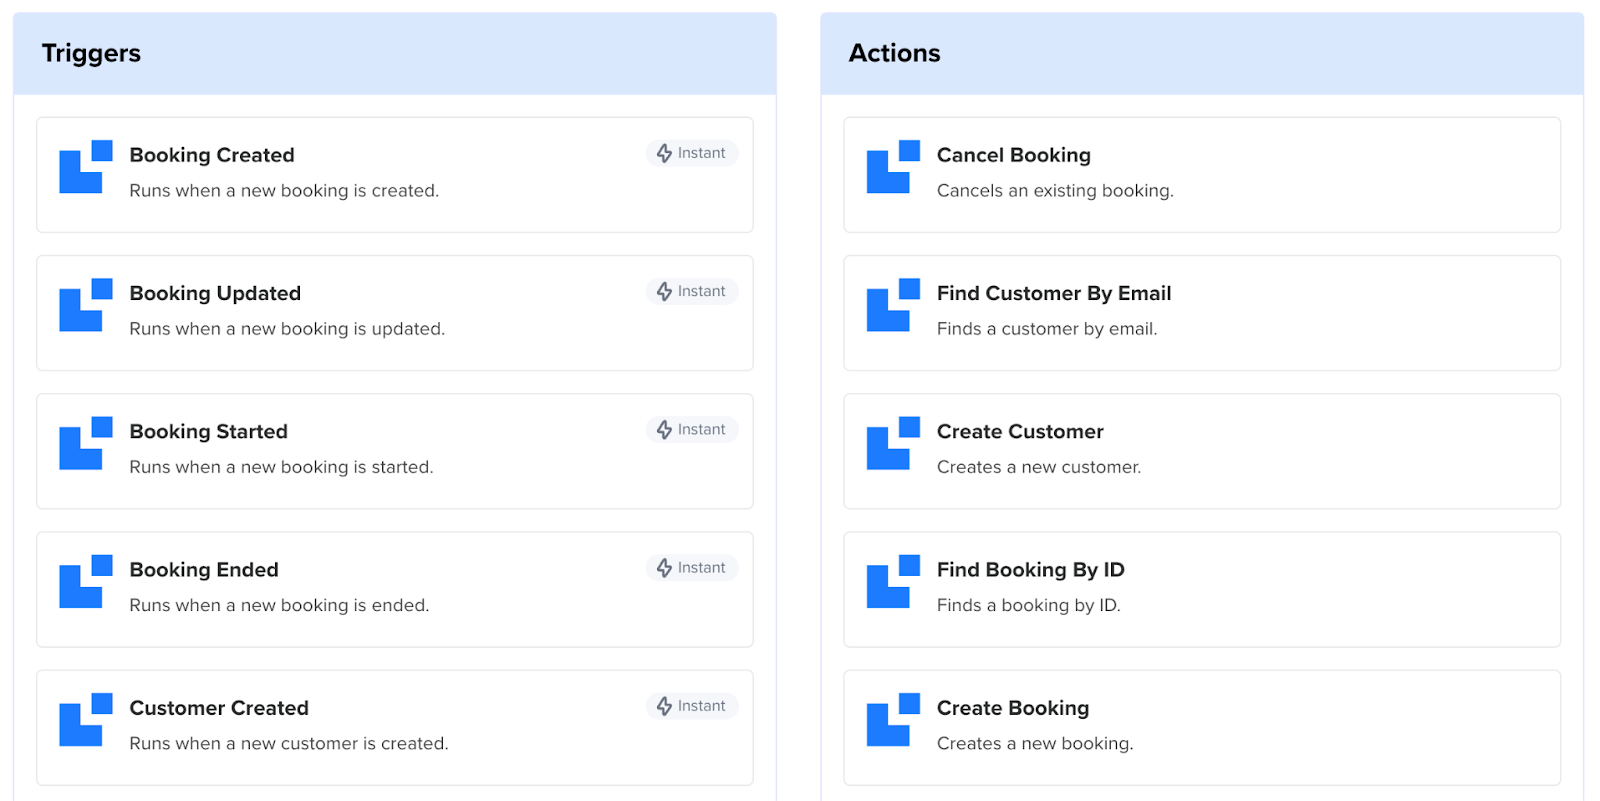
Task: Click the Actions section header
Action: [x=894, y=53]
